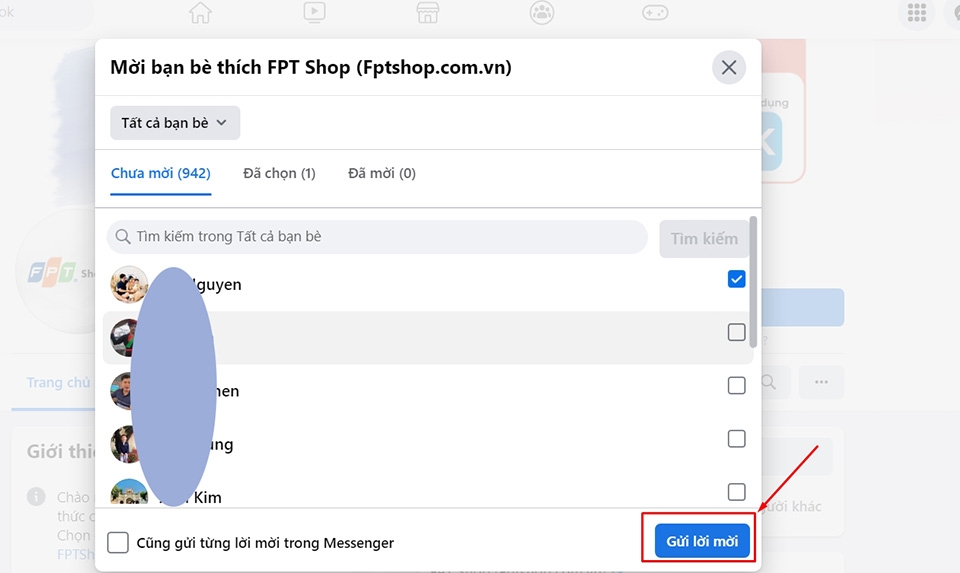960x573 pixels.
Task: Open "Trang chủ" tab on background page
Action: [x=58, y=383]
